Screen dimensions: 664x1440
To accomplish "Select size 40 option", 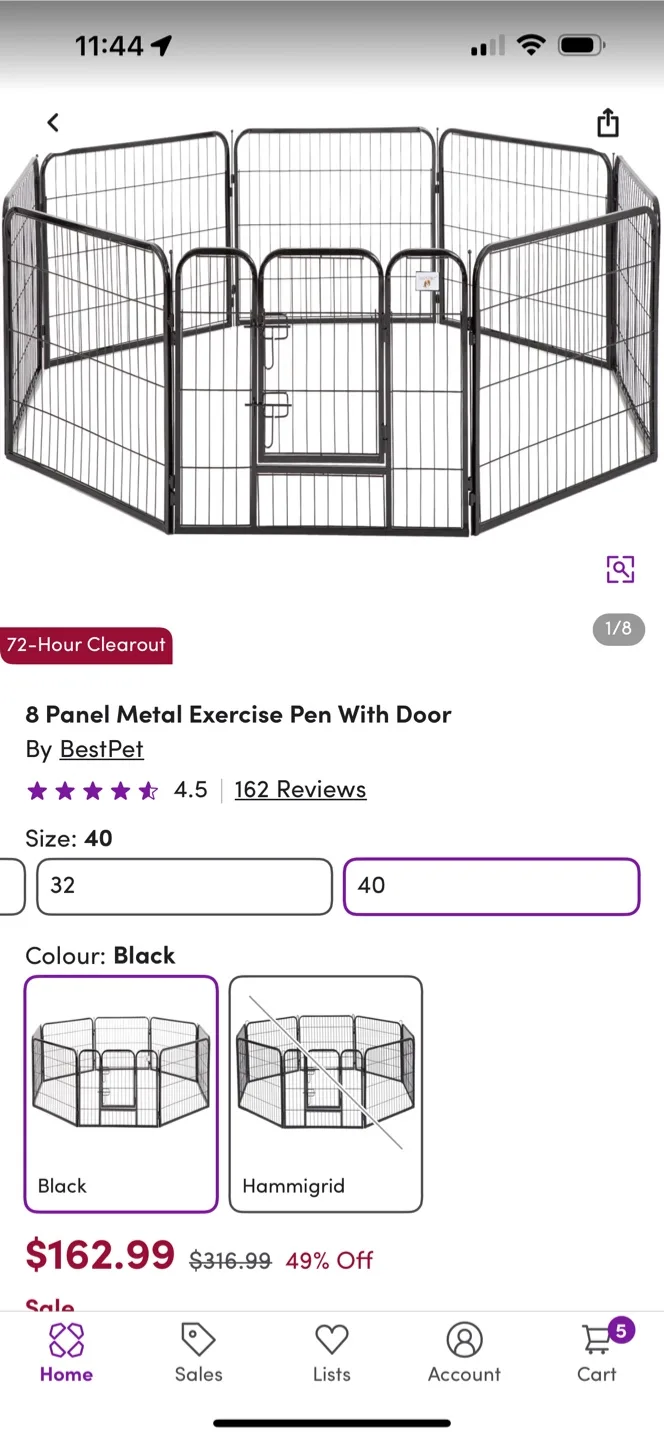I will [491, 886].
